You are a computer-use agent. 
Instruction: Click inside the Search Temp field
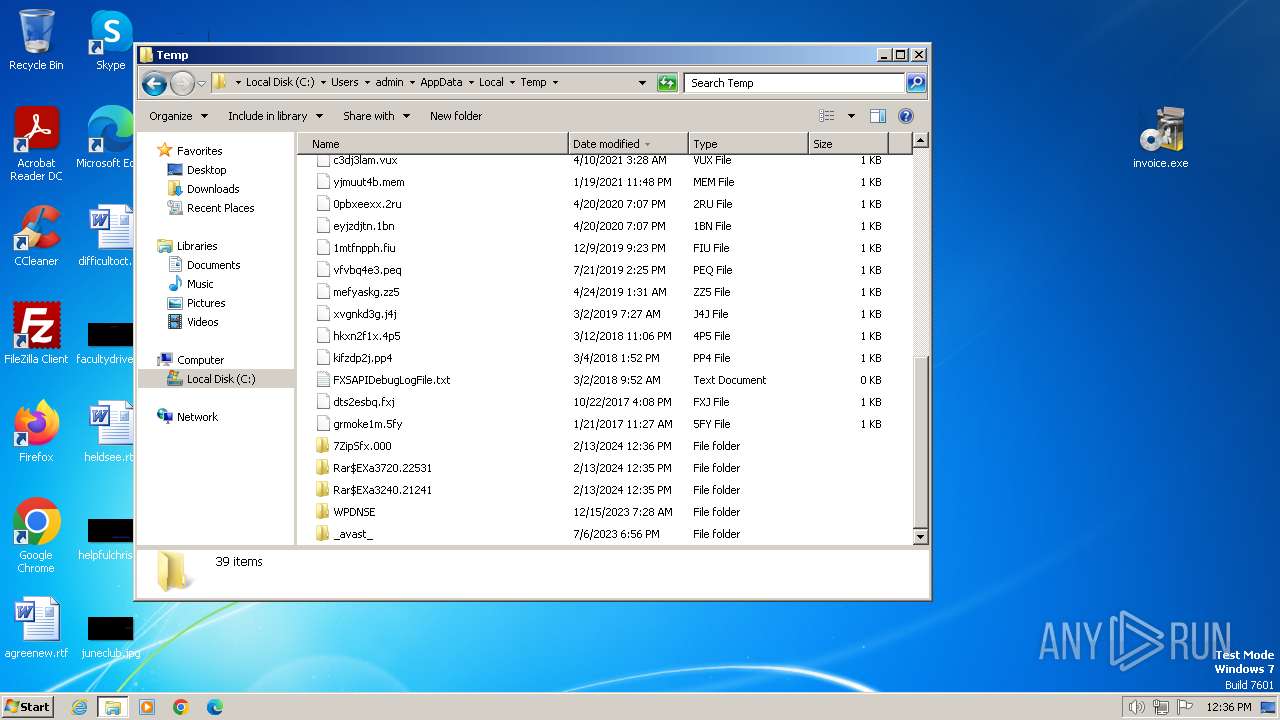pos(795,83)
